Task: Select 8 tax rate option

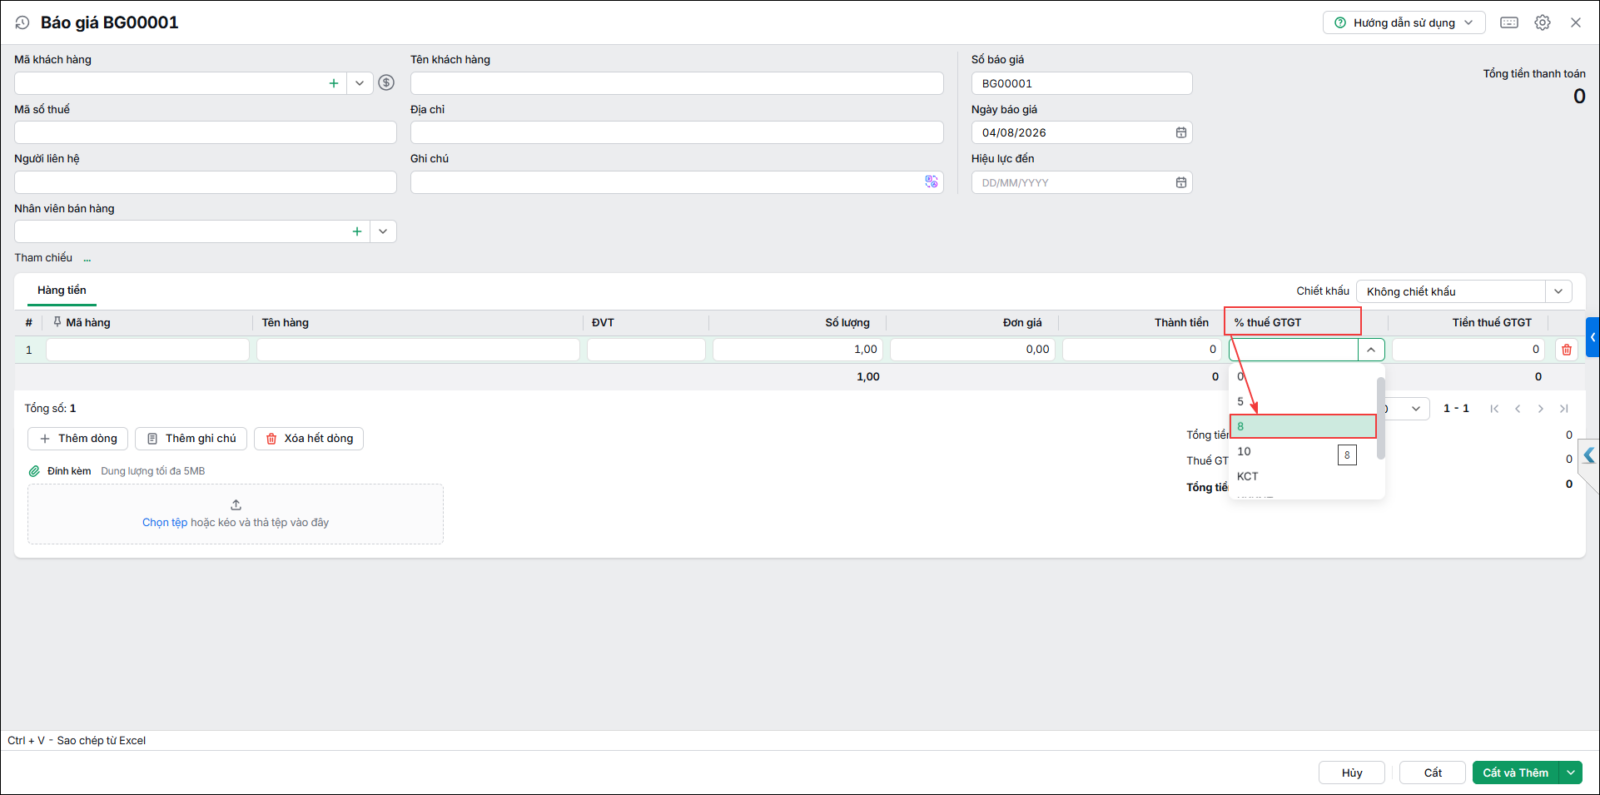Action: tap(1302, 426)
